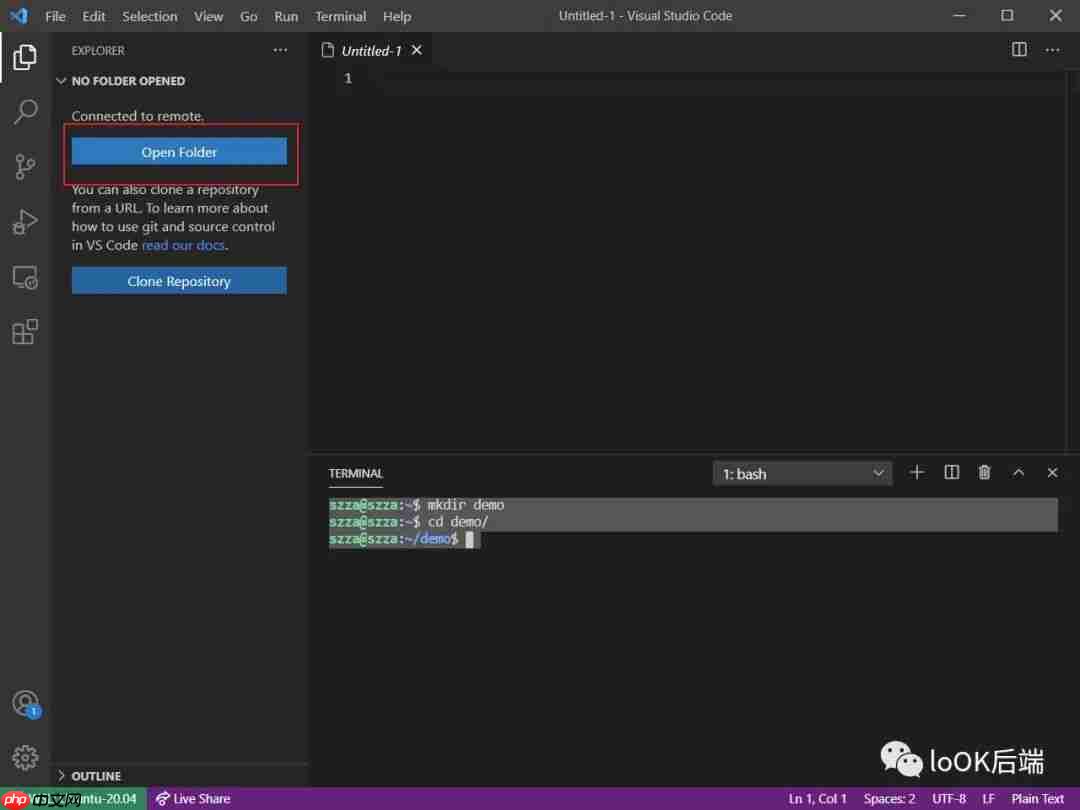Open the Run and Debug view

point(25,222)
